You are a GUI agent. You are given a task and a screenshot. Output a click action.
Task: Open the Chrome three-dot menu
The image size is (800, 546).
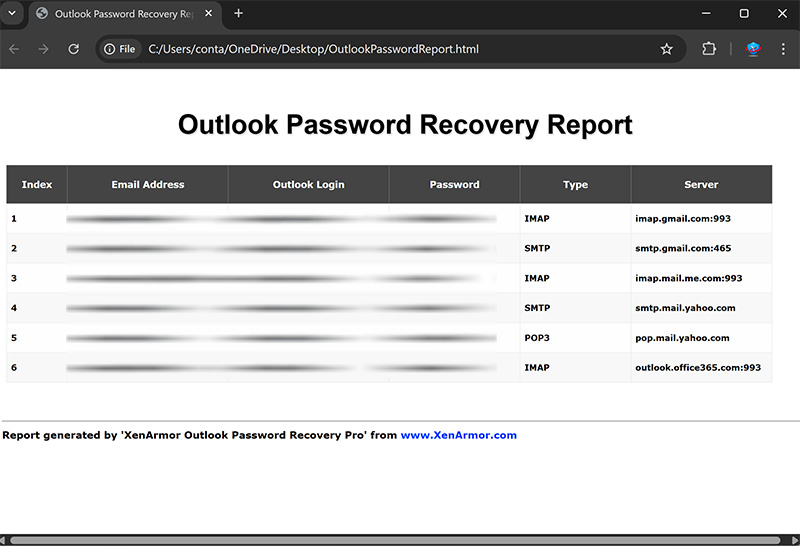783,49
